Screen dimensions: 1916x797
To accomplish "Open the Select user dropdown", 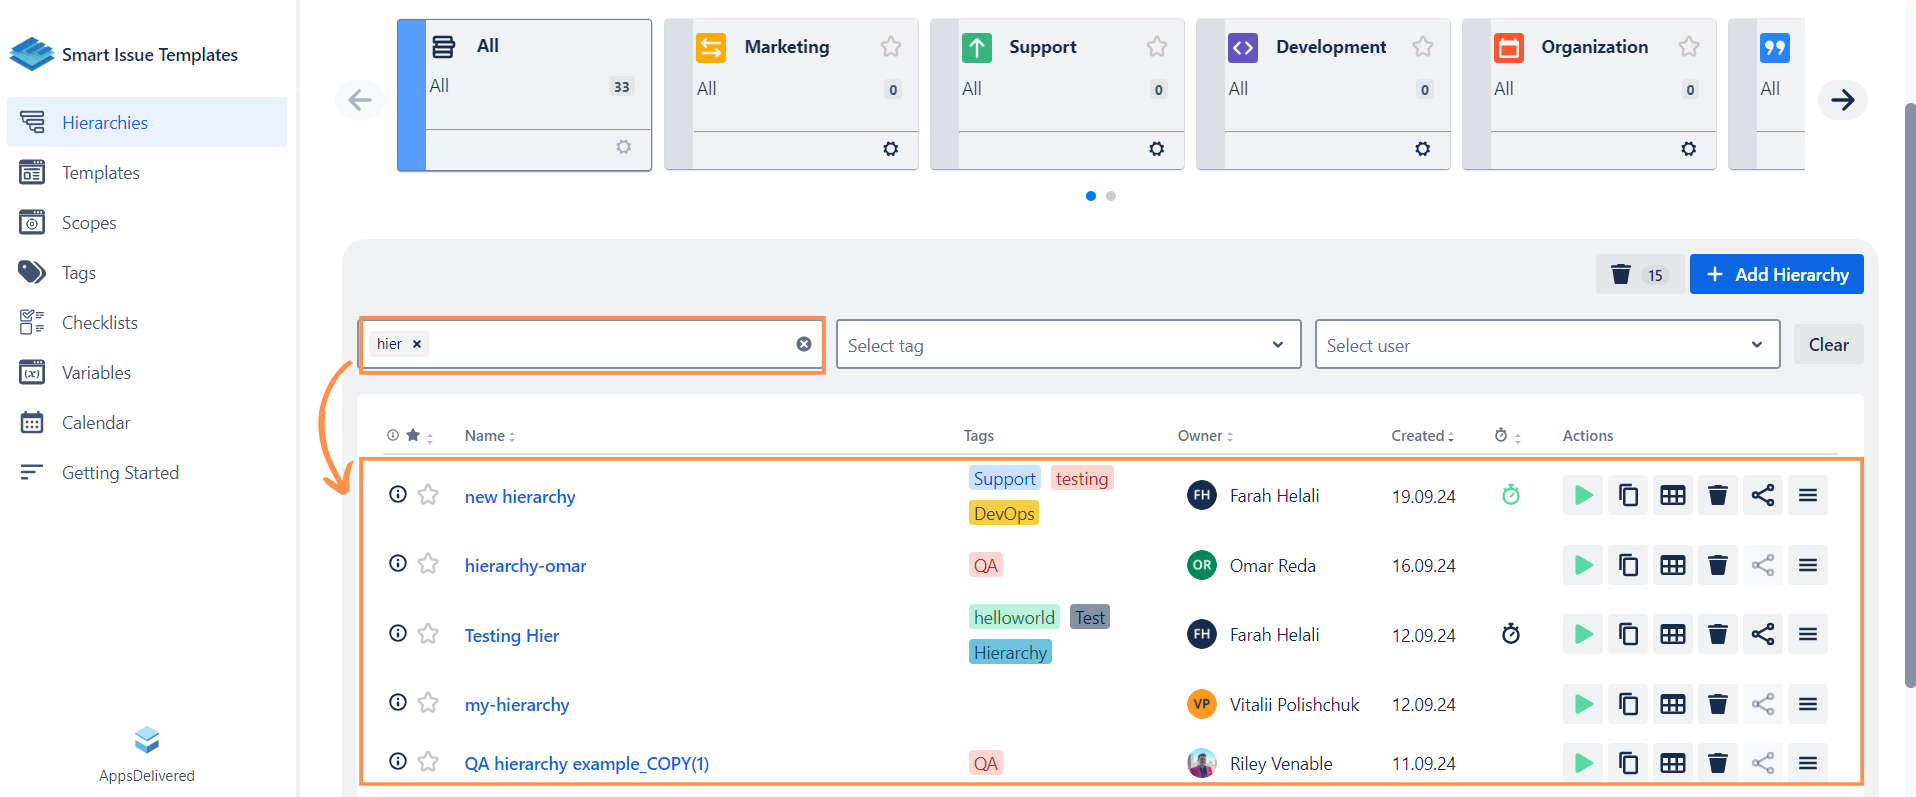I will point(1546,345).
